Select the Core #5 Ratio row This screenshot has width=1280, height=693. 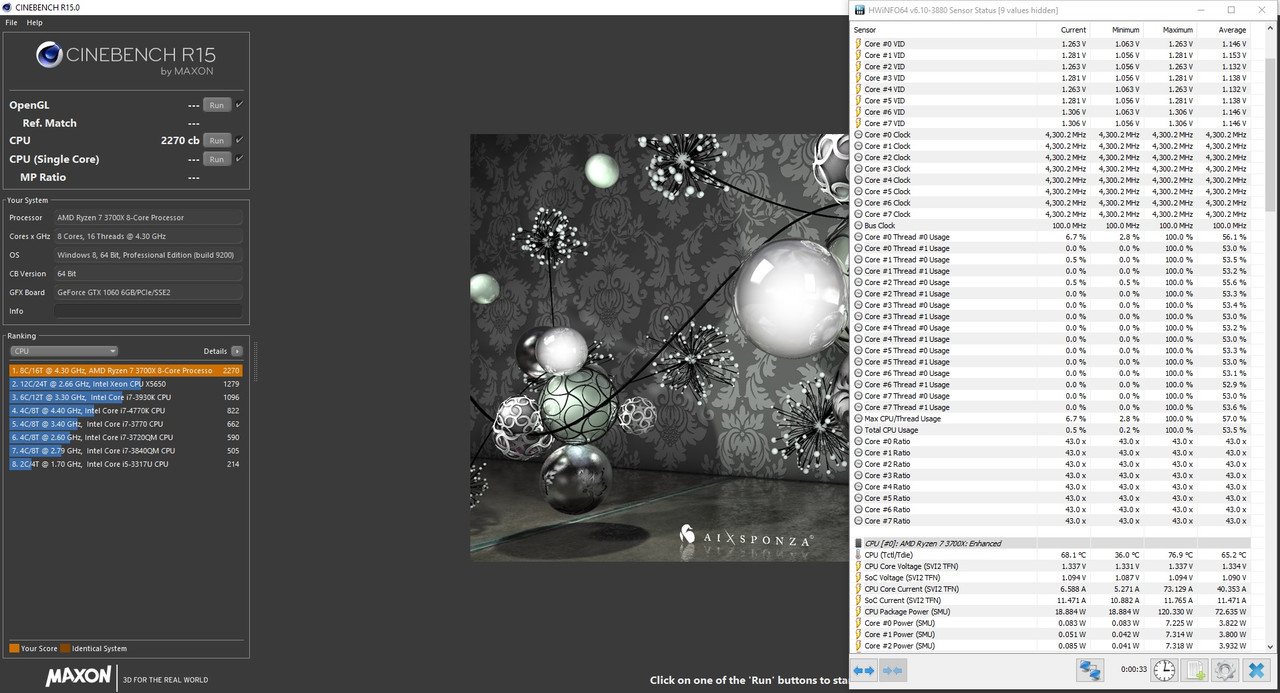(x=1050, y=498)
